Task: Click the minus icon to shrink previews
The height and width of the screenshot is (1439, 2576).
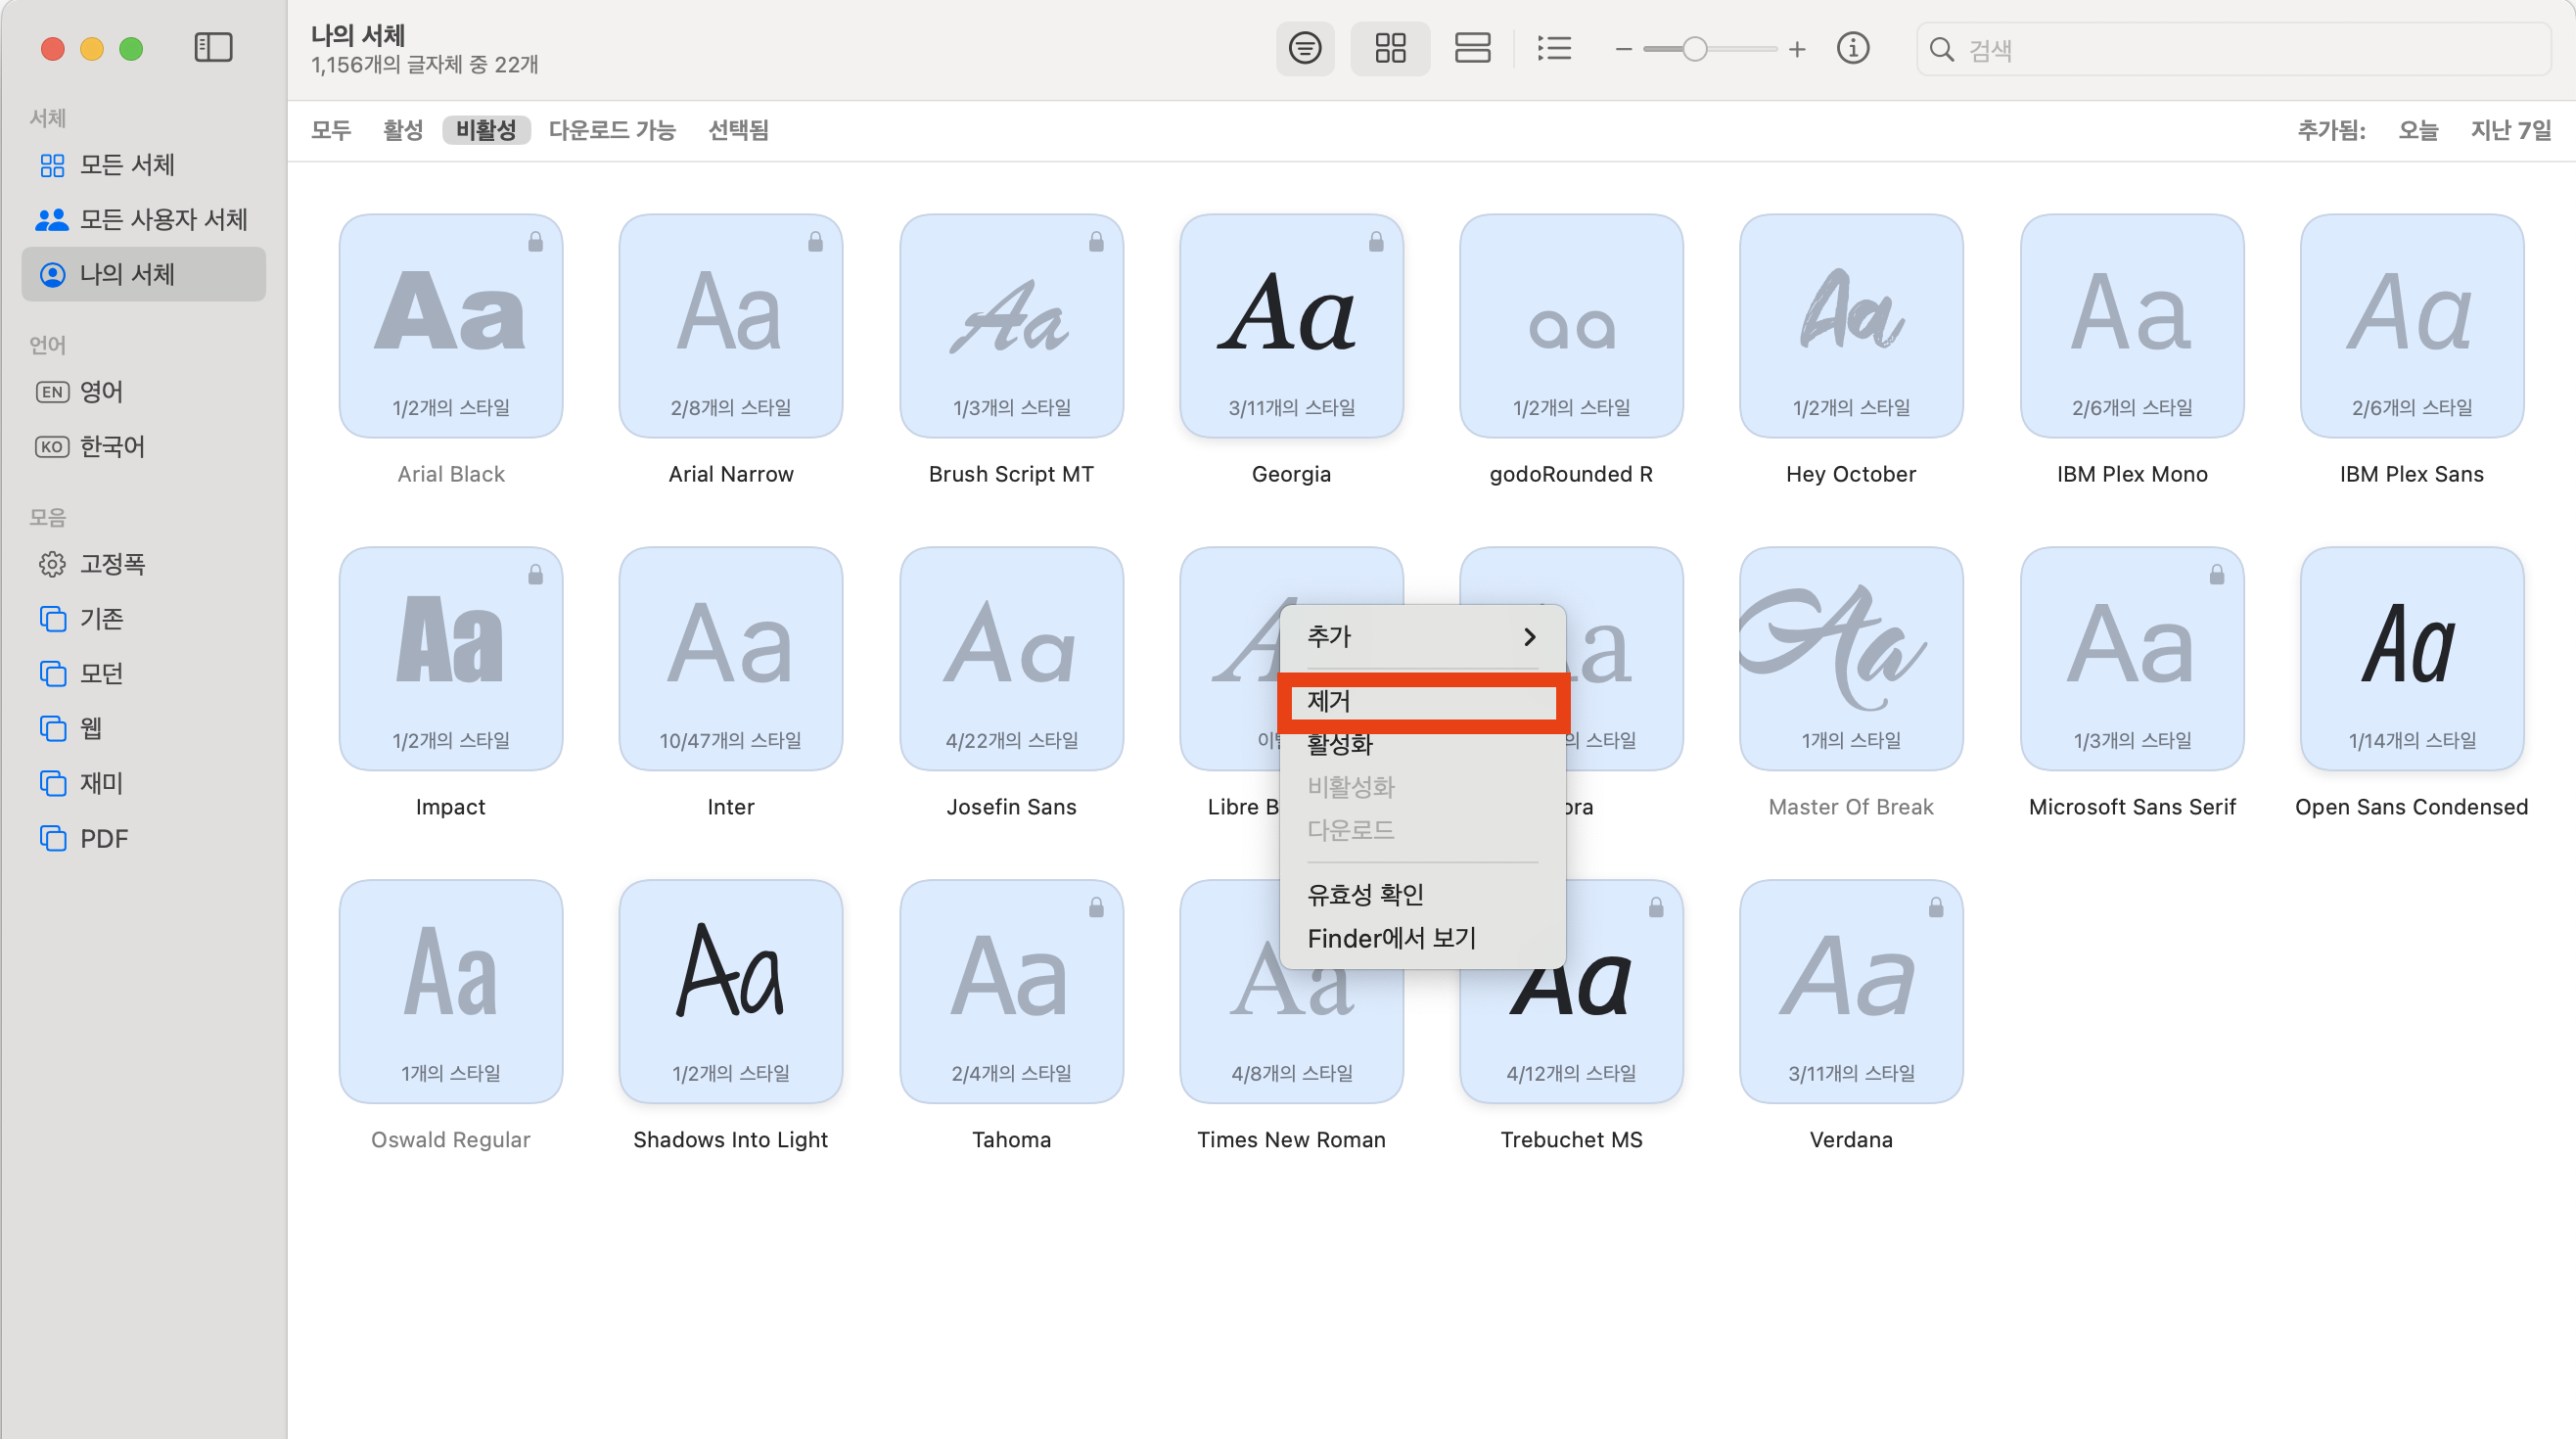Action: (1623, 49)
